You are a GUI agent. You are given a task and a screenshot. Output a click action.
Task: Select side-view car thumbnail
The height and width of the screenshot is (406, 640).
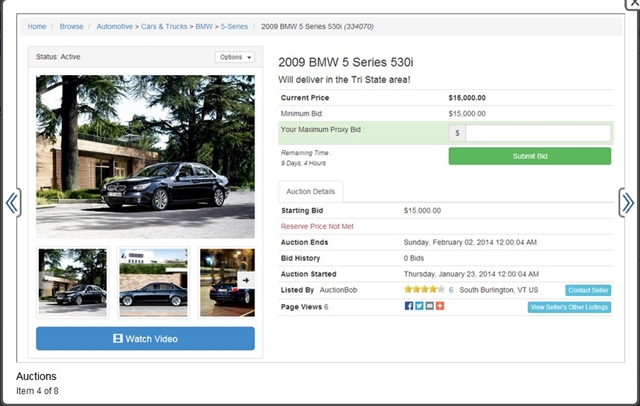pyautogui.click(x=153, y=282)
